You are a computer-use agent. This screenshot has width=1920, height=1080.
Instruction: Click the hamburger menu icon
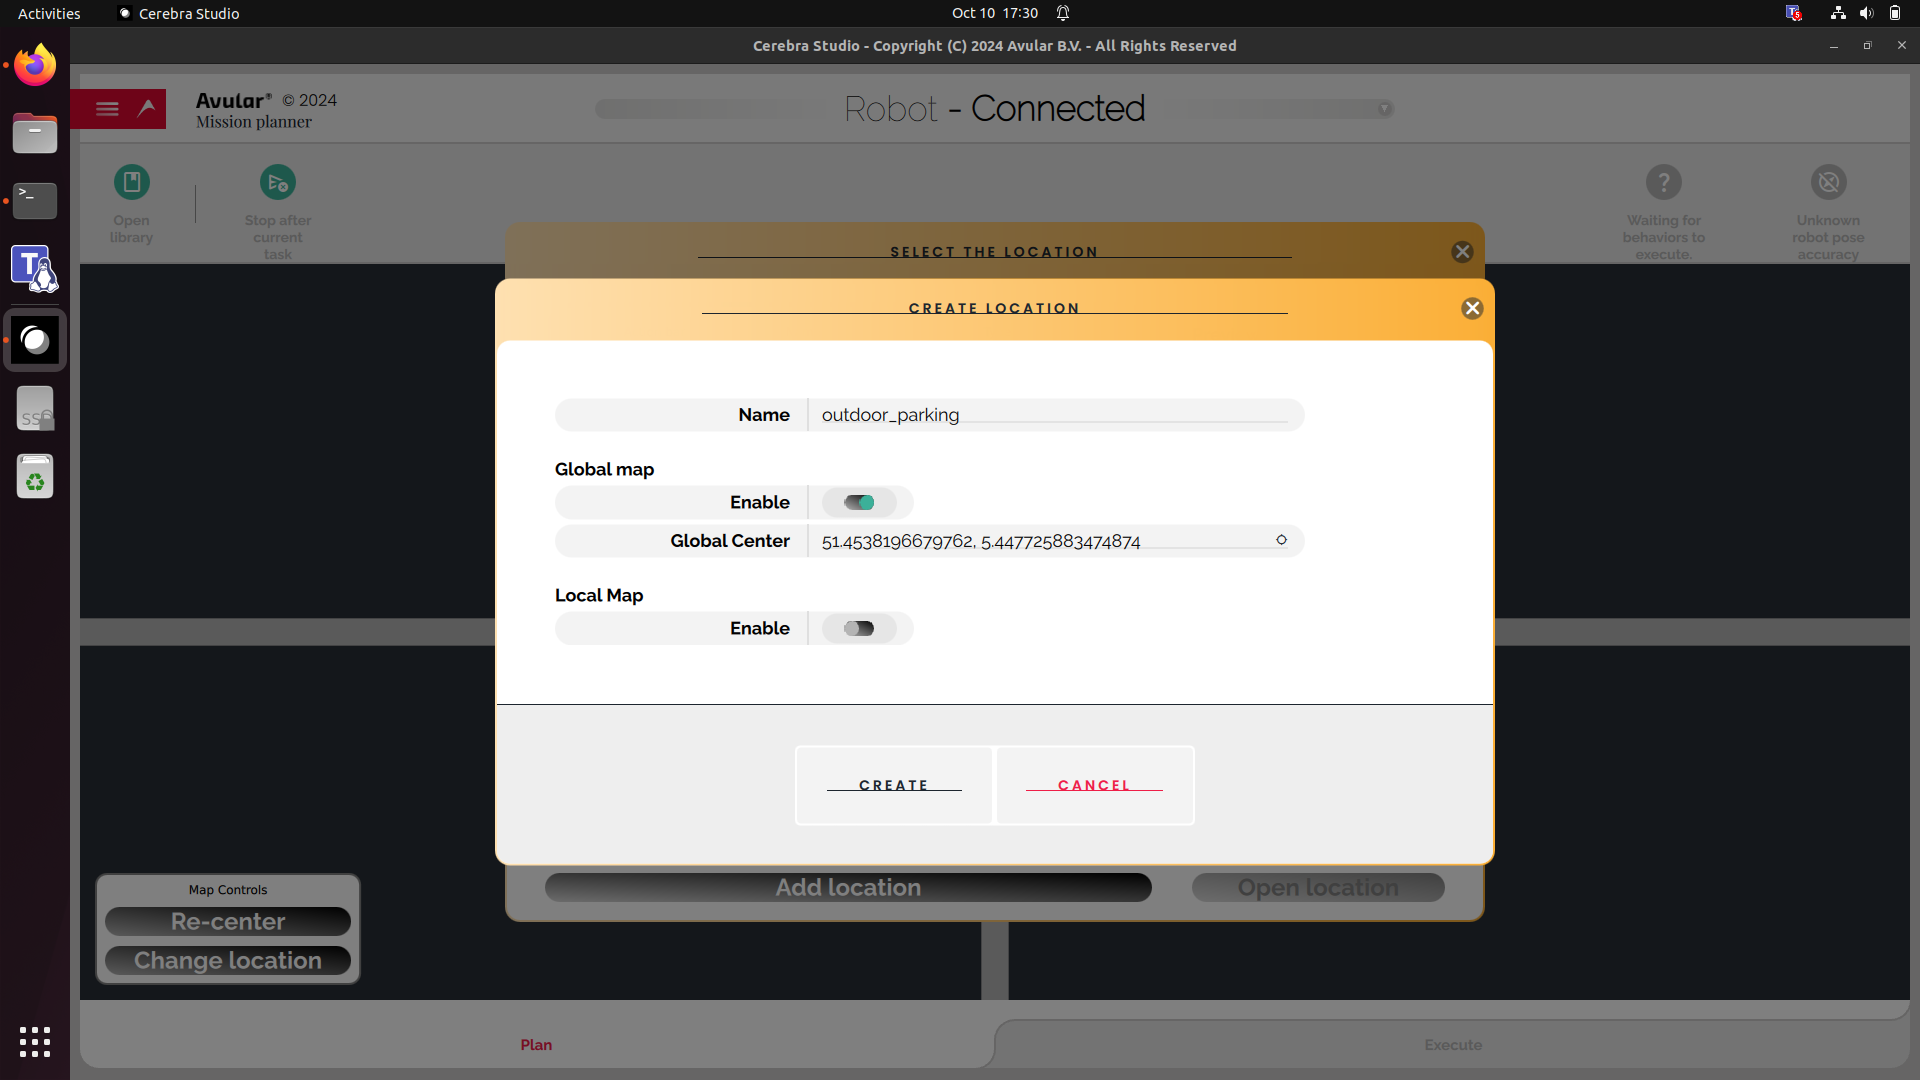(x=107, y=109)
